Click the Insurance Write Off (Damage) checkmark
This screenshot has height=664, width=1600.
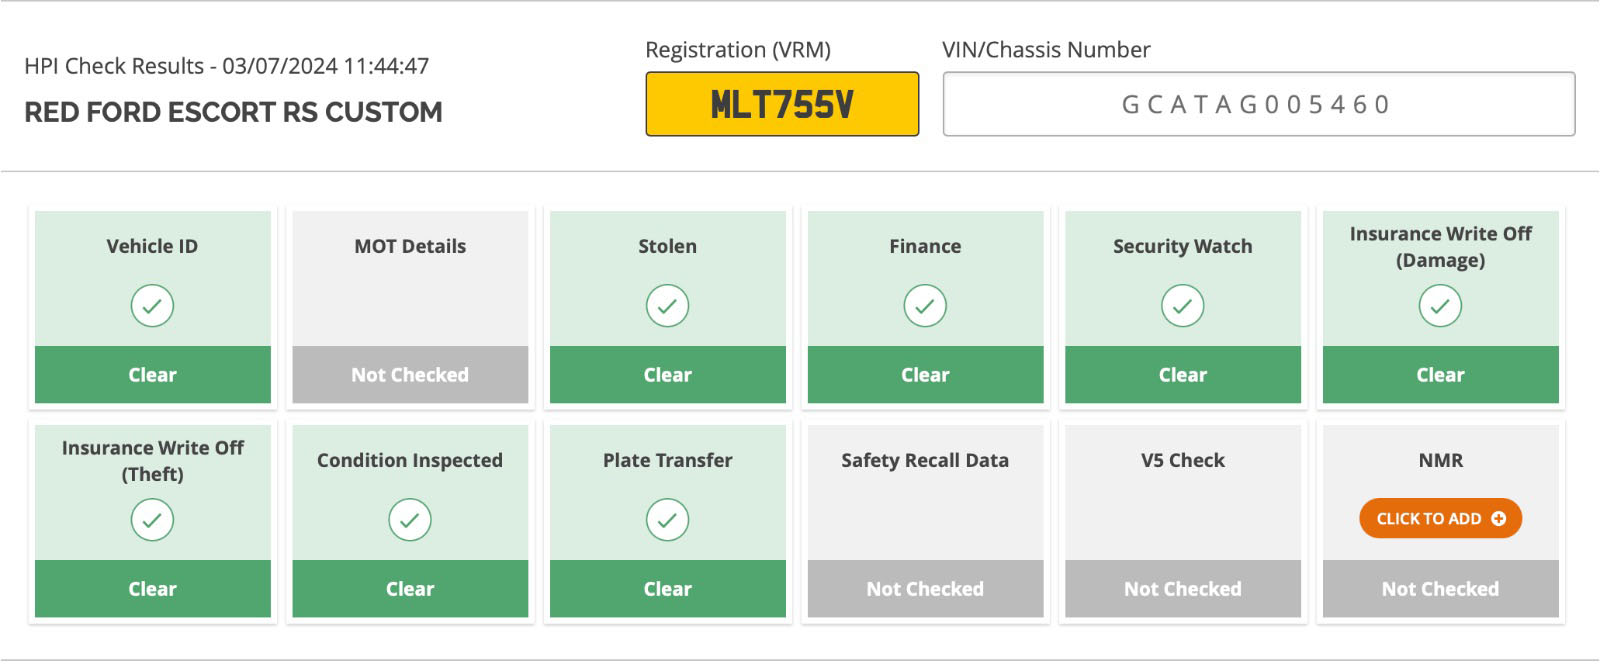pos(1440,306)
